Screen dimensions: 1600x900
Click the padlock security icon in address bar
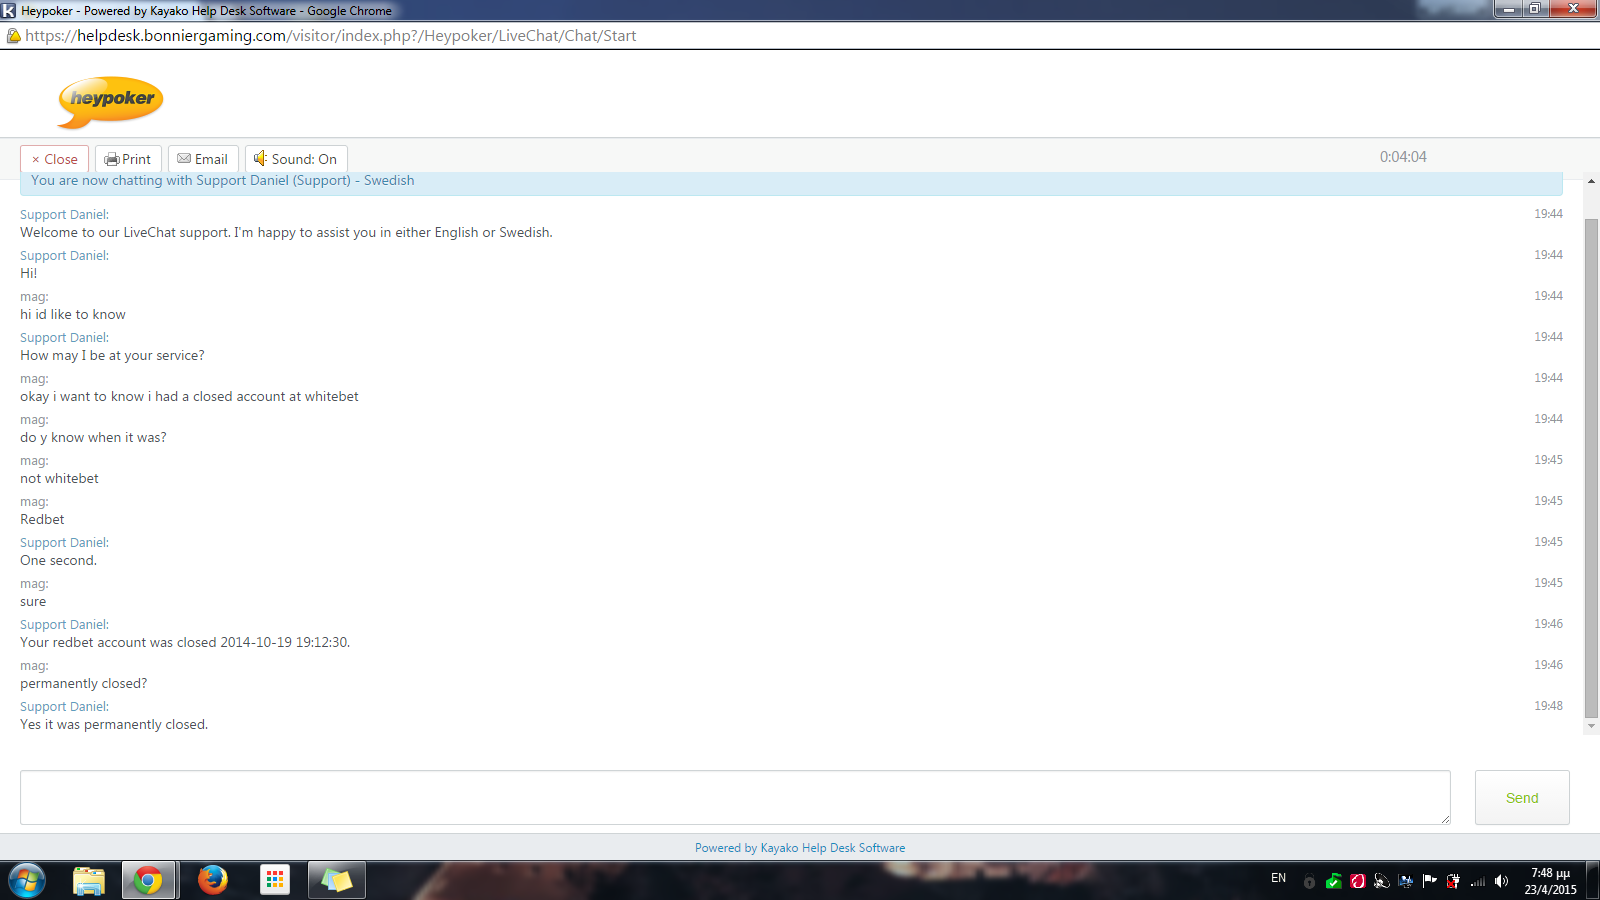point(13,36)
